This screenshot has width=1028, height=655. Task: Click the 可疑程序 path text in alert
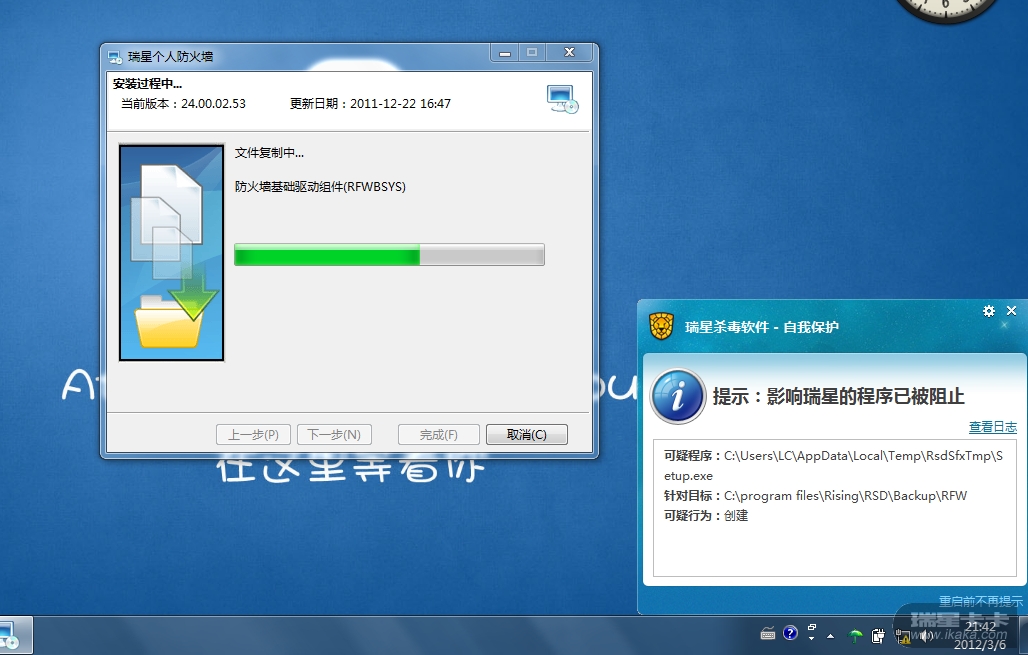click(x=833, y=466)
